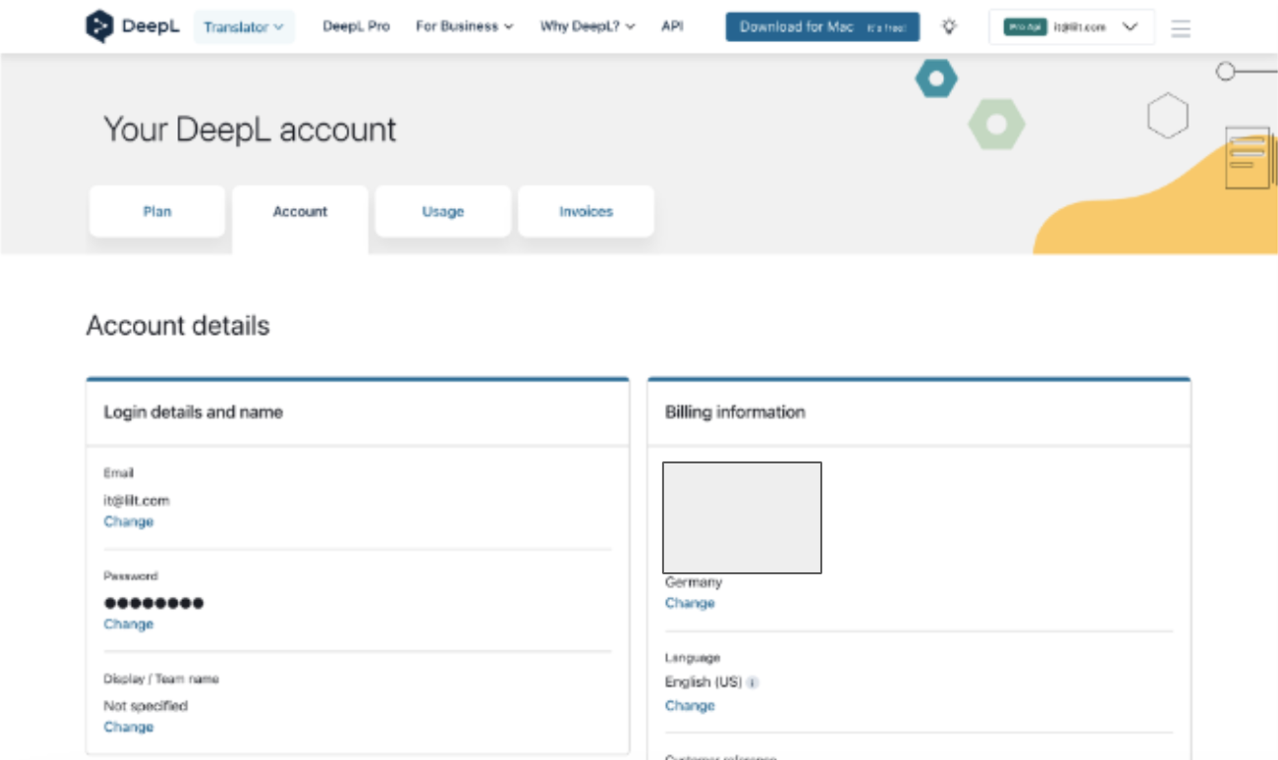1278x760 pixels.
Task: Click the masked password dots
Action: coord(154,603)
